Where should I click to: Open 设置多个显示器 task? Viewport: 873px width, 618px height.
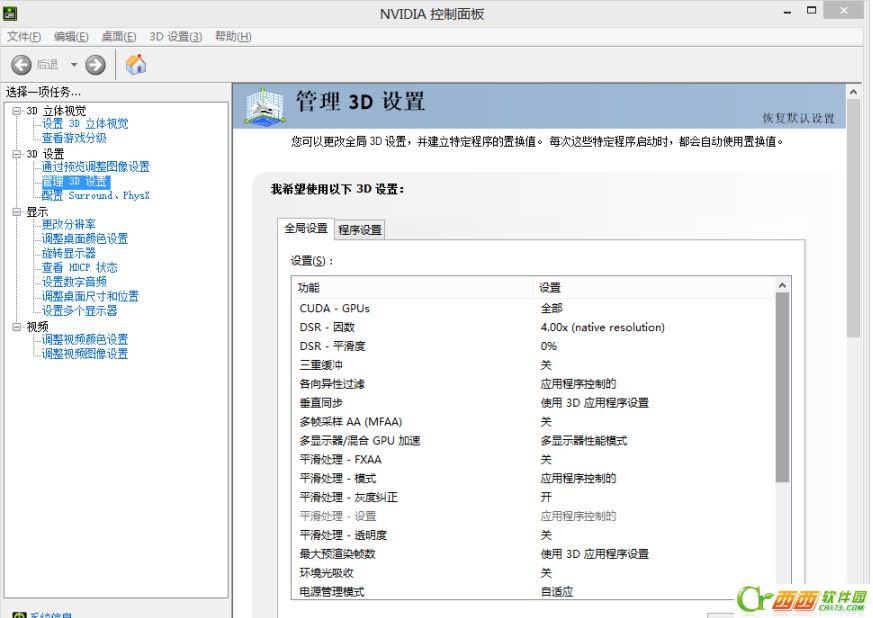80,311
